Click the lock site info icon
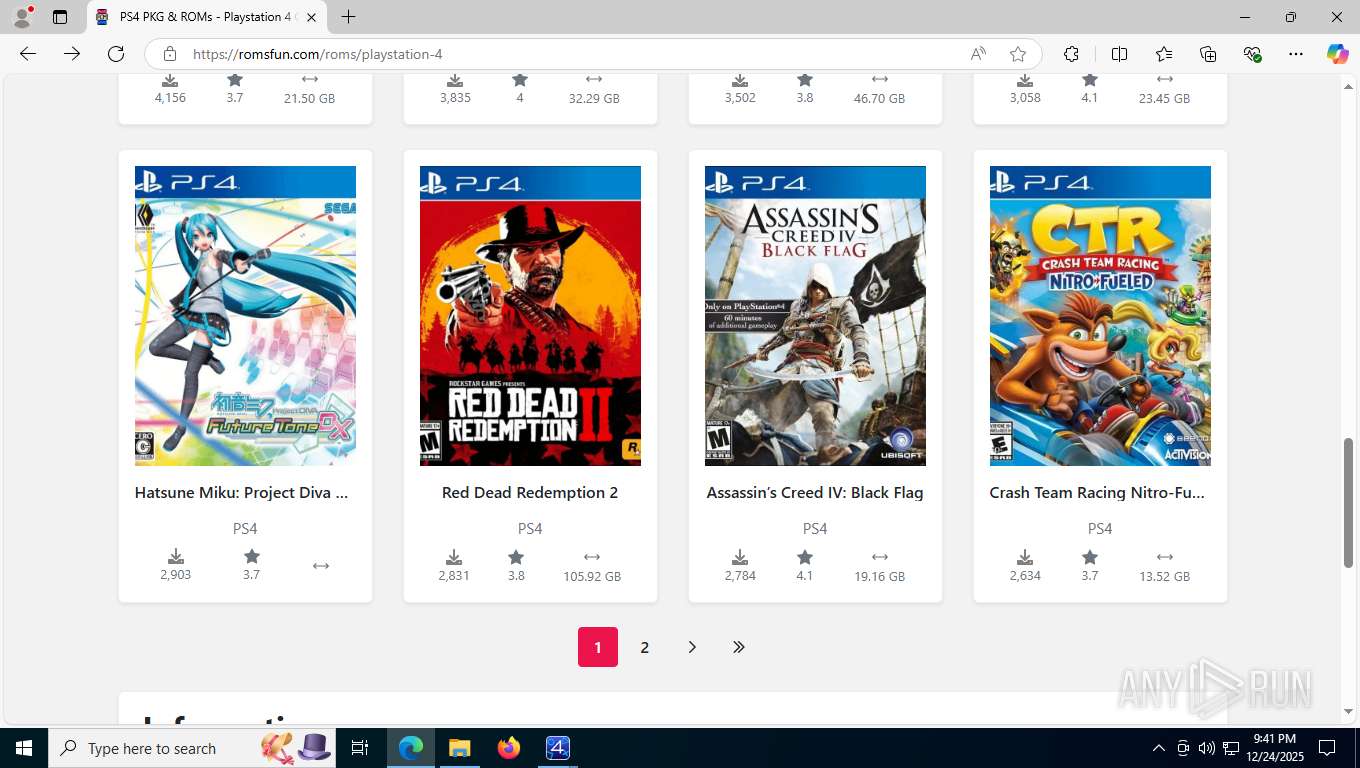Viewport: 1360px width, 768px height. click(x=170, y=54)
